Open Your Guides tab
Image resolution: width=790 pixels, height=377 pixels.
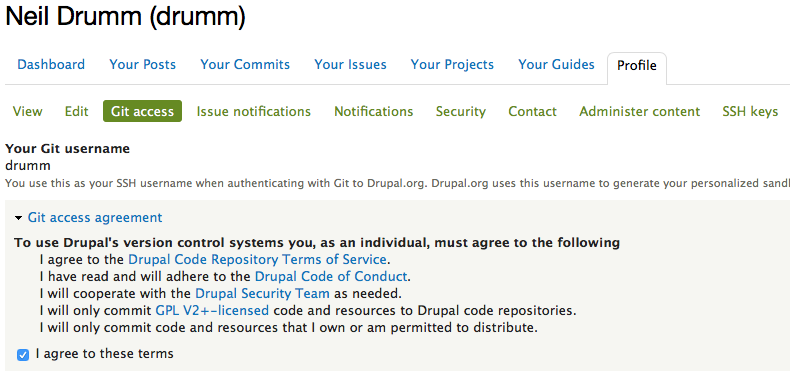click(x=556, y=65)
